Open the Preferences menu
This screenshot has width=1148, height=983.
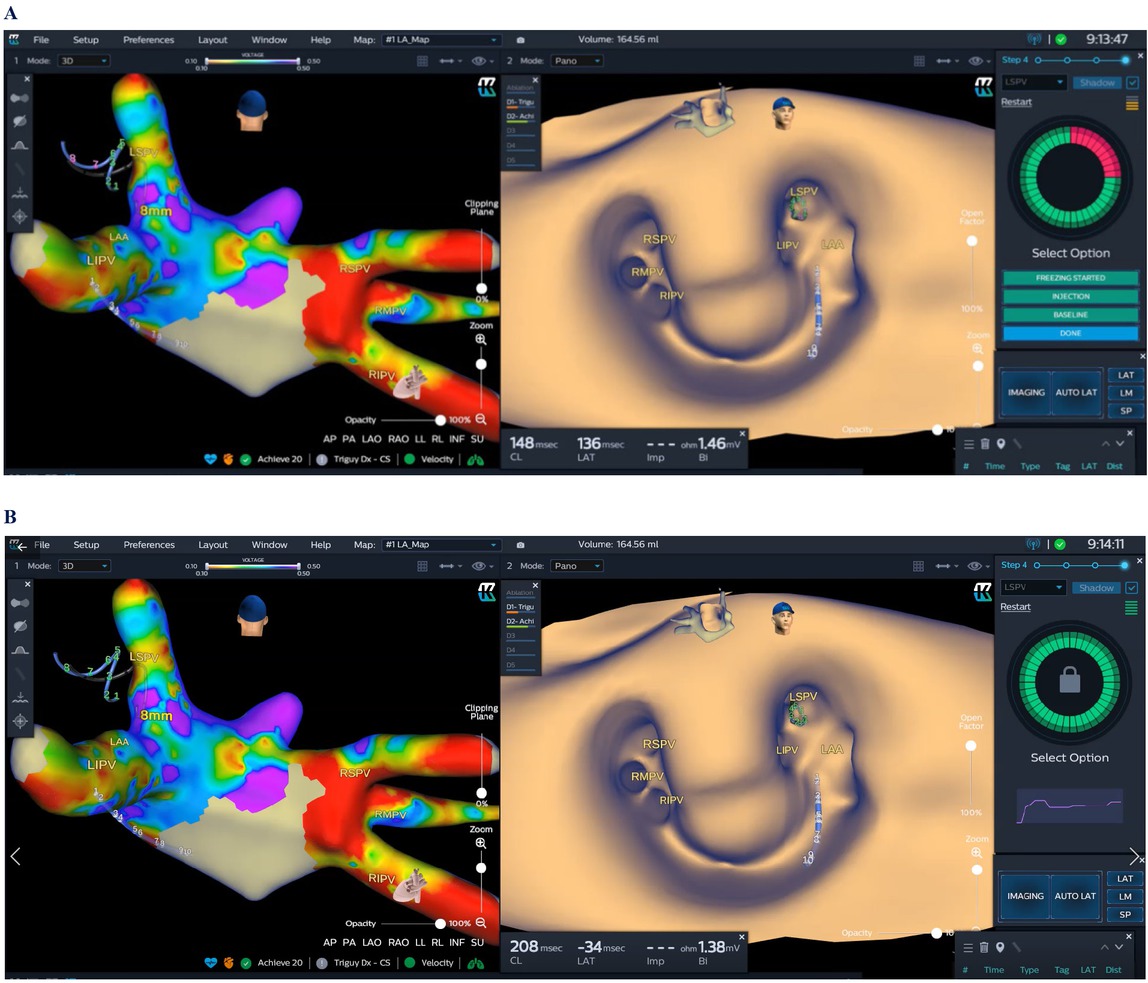tap(148, 40)
